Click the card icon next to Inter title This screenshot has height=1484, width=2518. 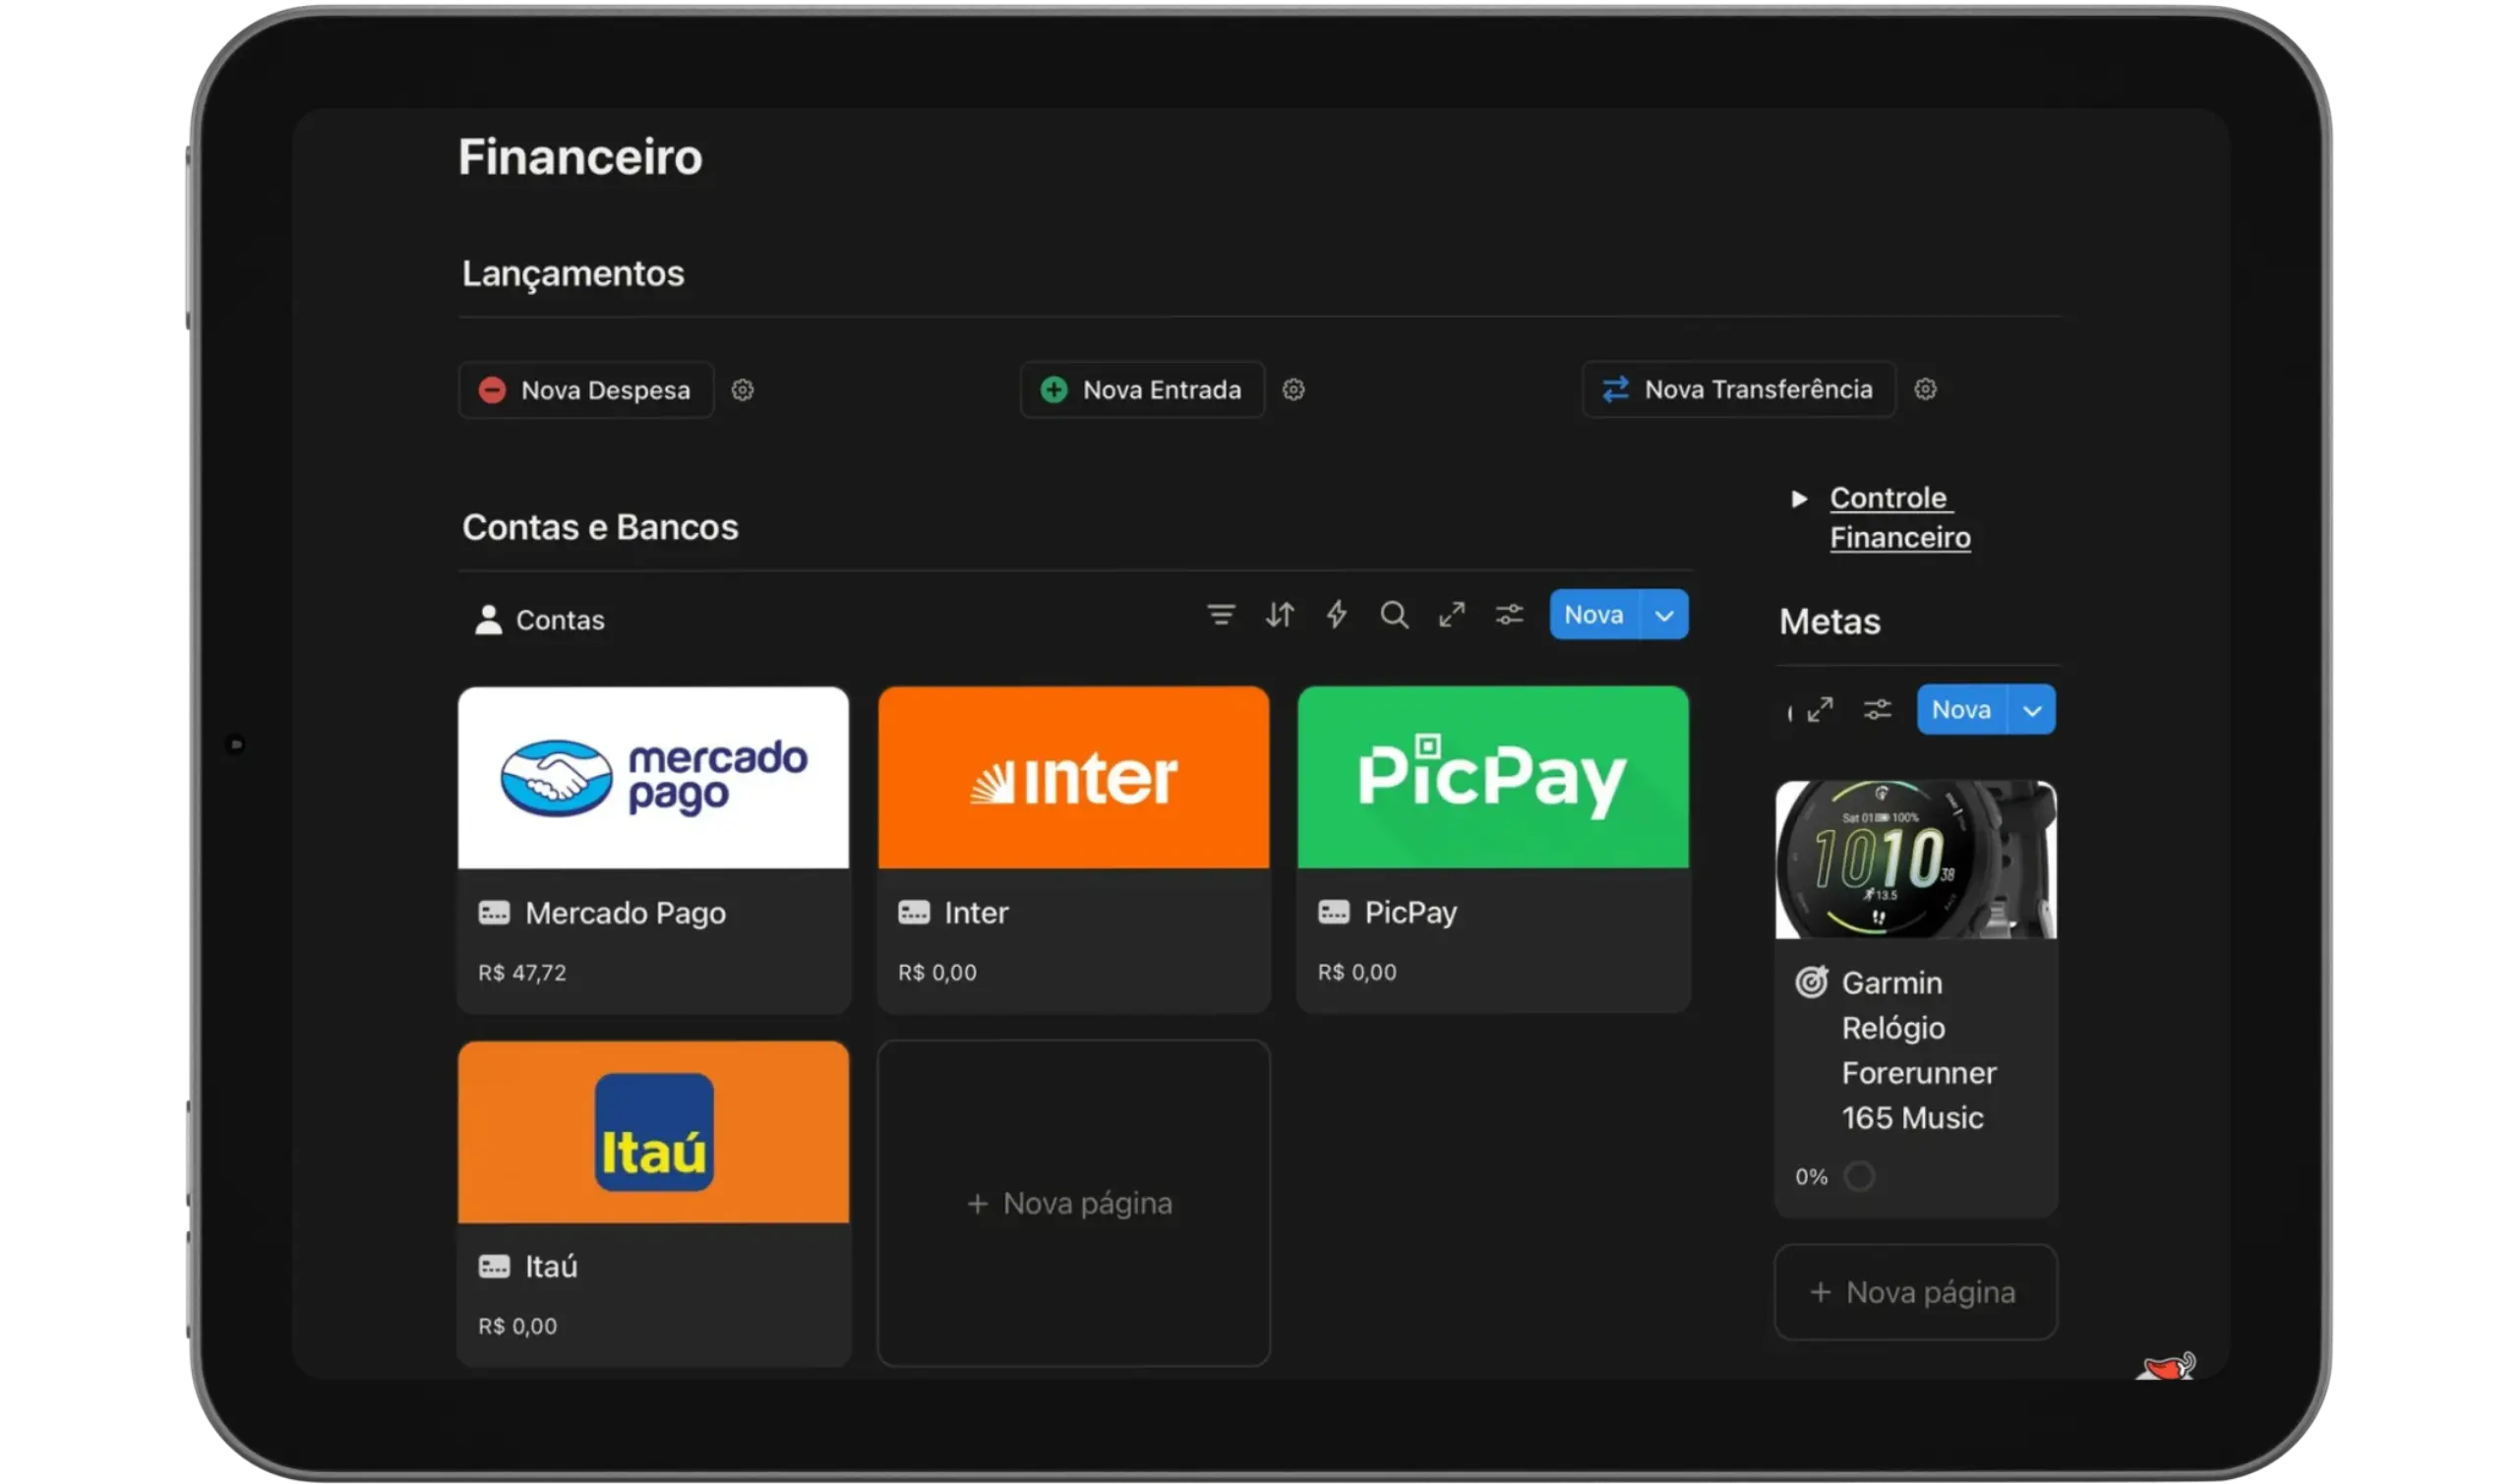coord(914,913)
